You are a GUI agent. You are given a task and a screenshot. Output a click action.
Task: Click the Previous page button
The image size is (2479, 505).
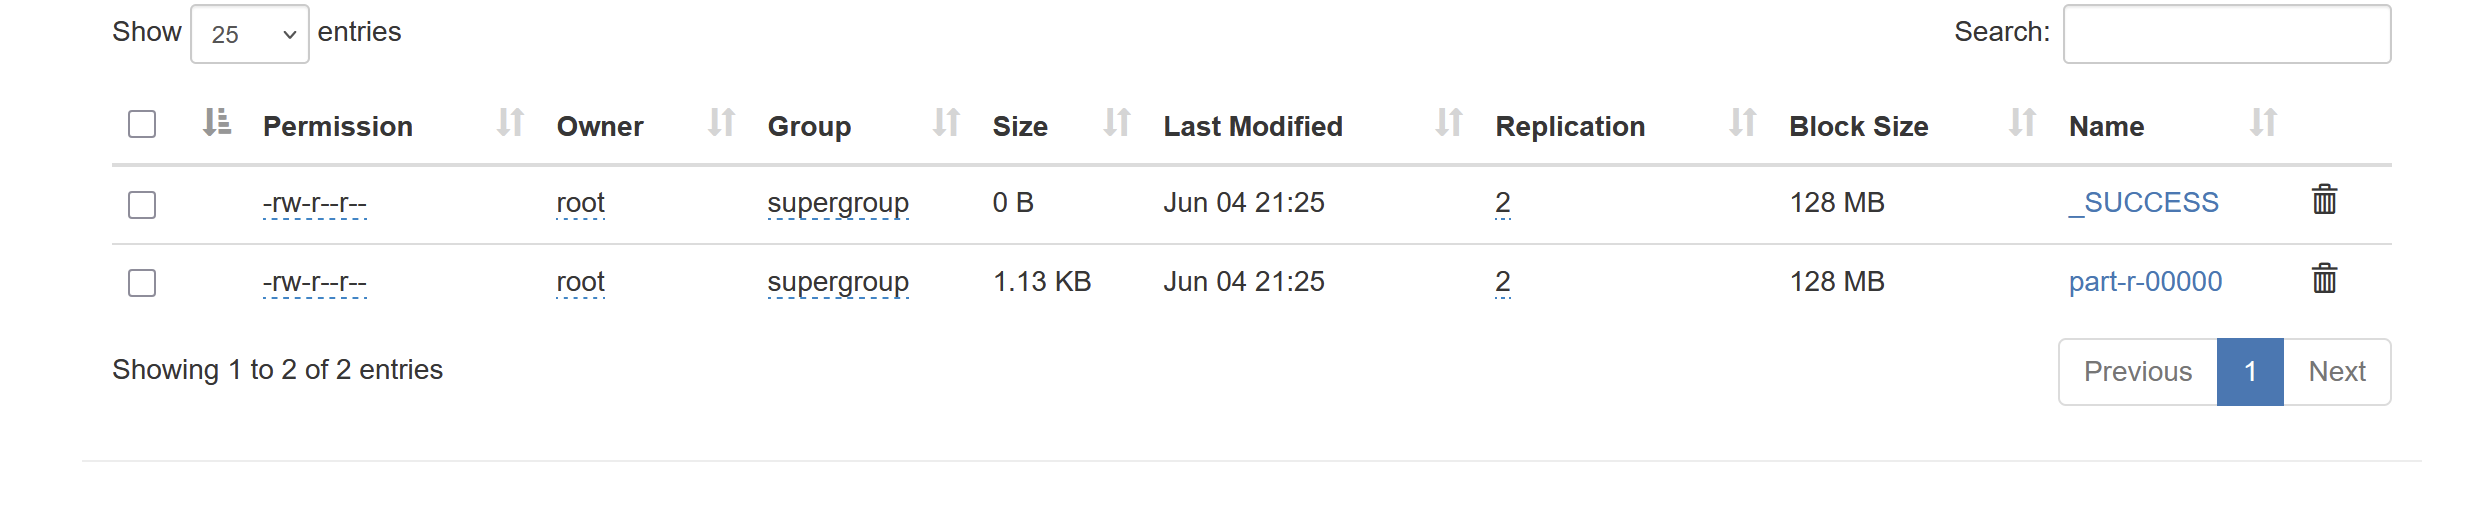click(2137, 372)
